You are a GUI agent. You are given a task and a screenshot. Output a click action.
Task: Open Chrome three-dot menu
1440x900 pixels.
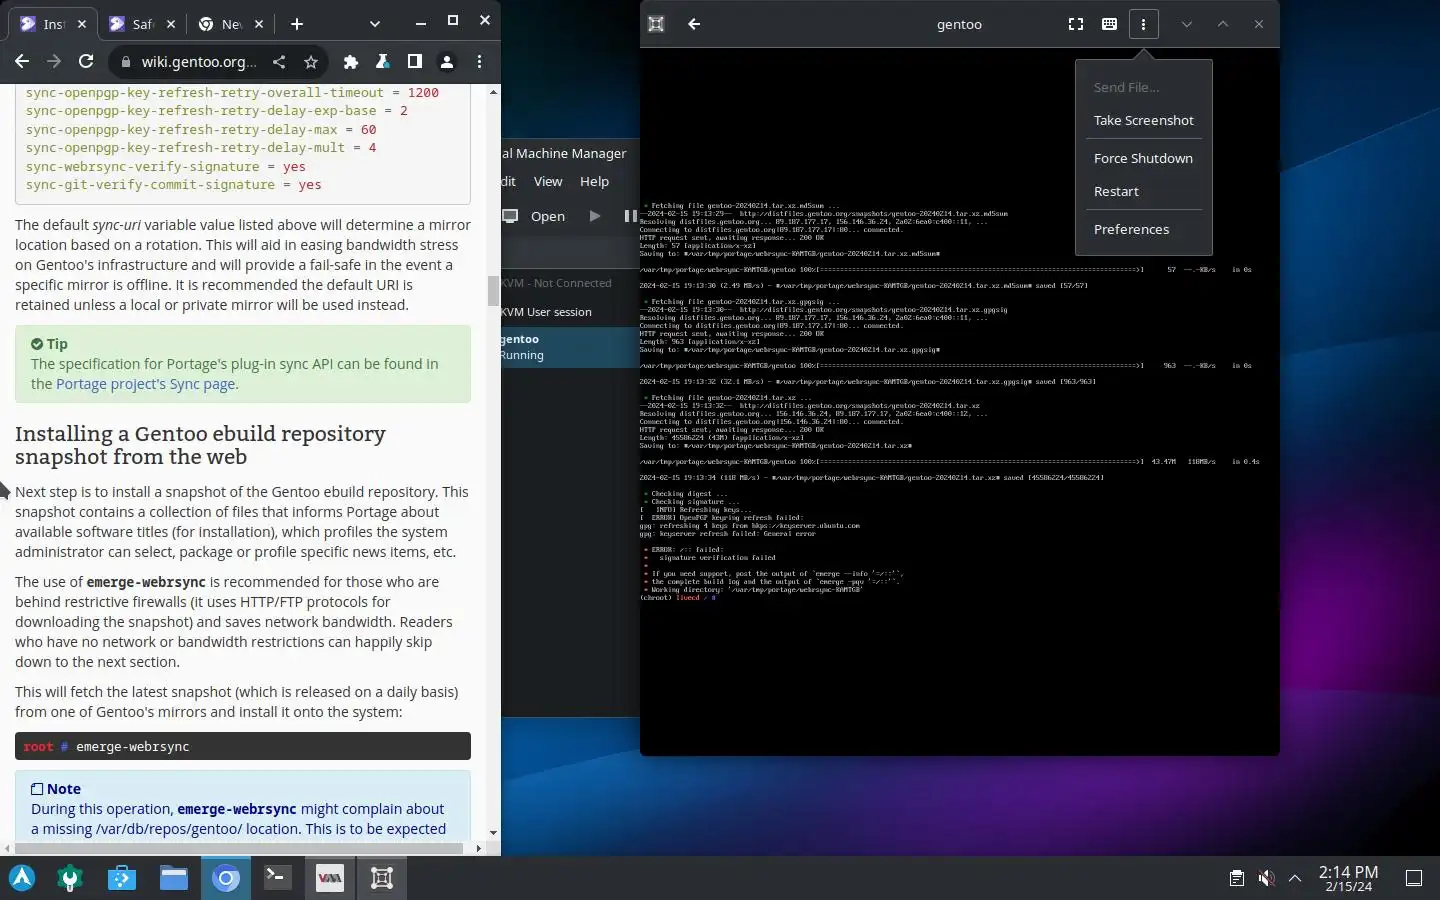pyautogui.click(x=480, y=62)
